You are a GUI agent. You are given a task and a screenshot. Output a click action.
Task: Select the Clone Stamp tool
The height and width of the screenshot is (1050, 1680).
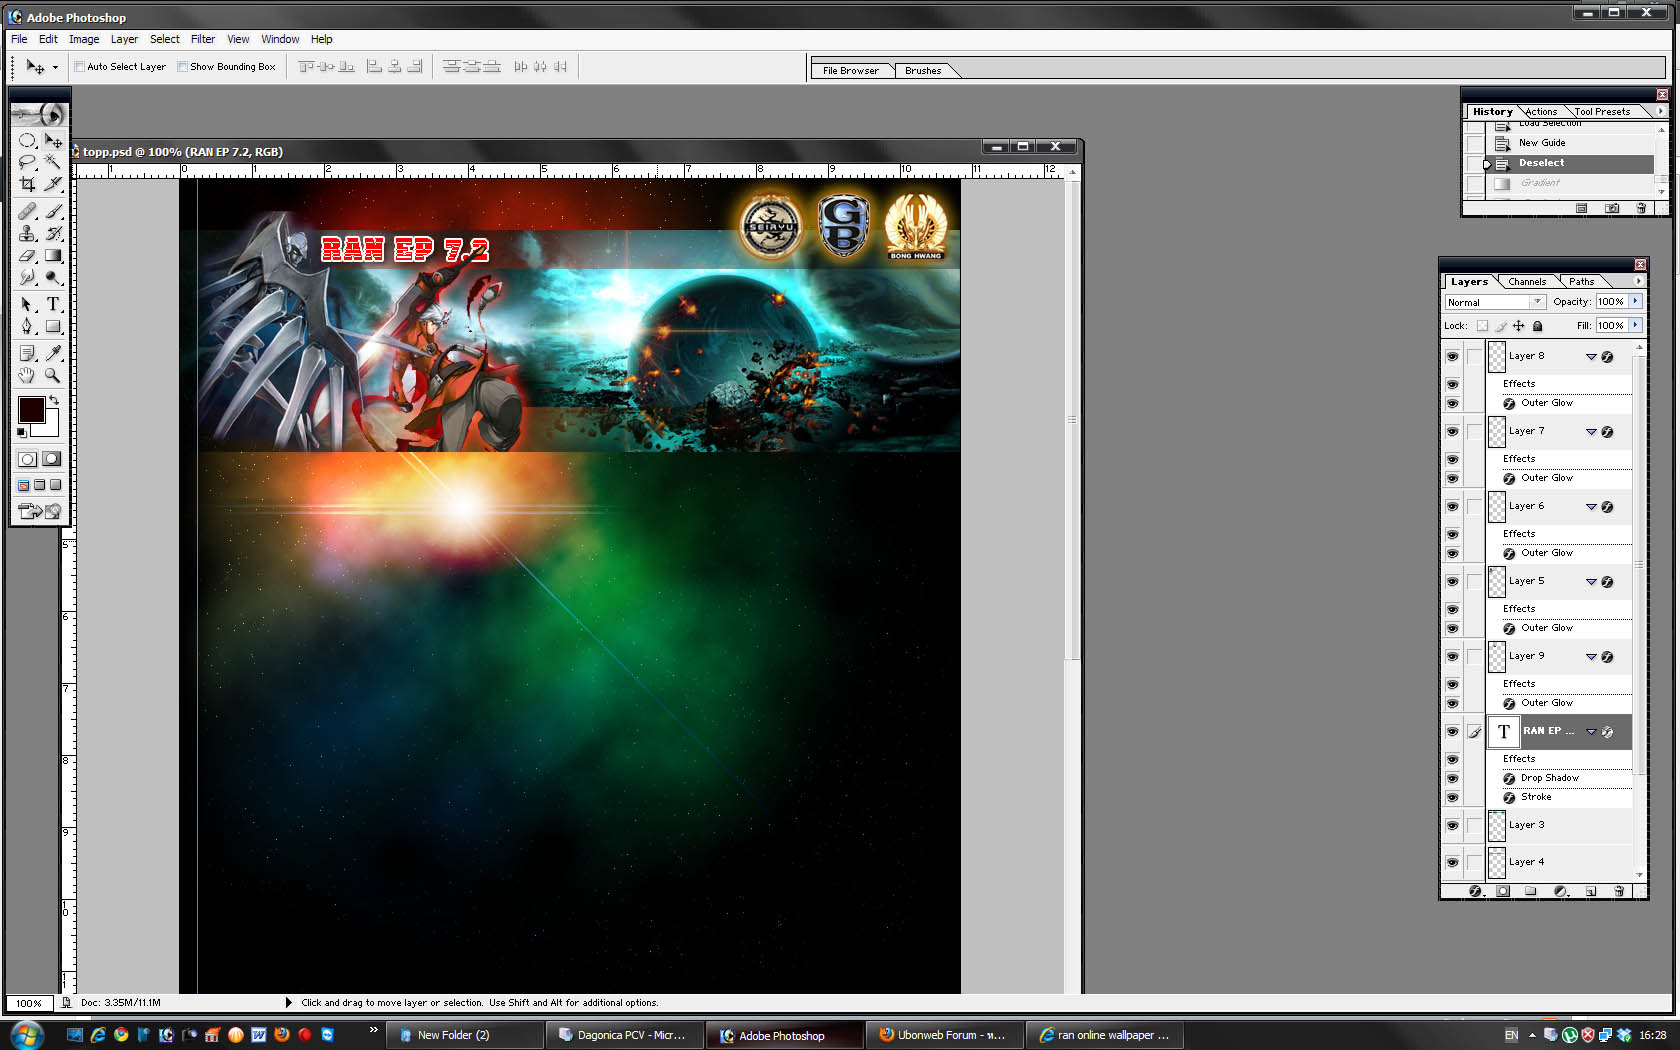[x=28, y=233]
